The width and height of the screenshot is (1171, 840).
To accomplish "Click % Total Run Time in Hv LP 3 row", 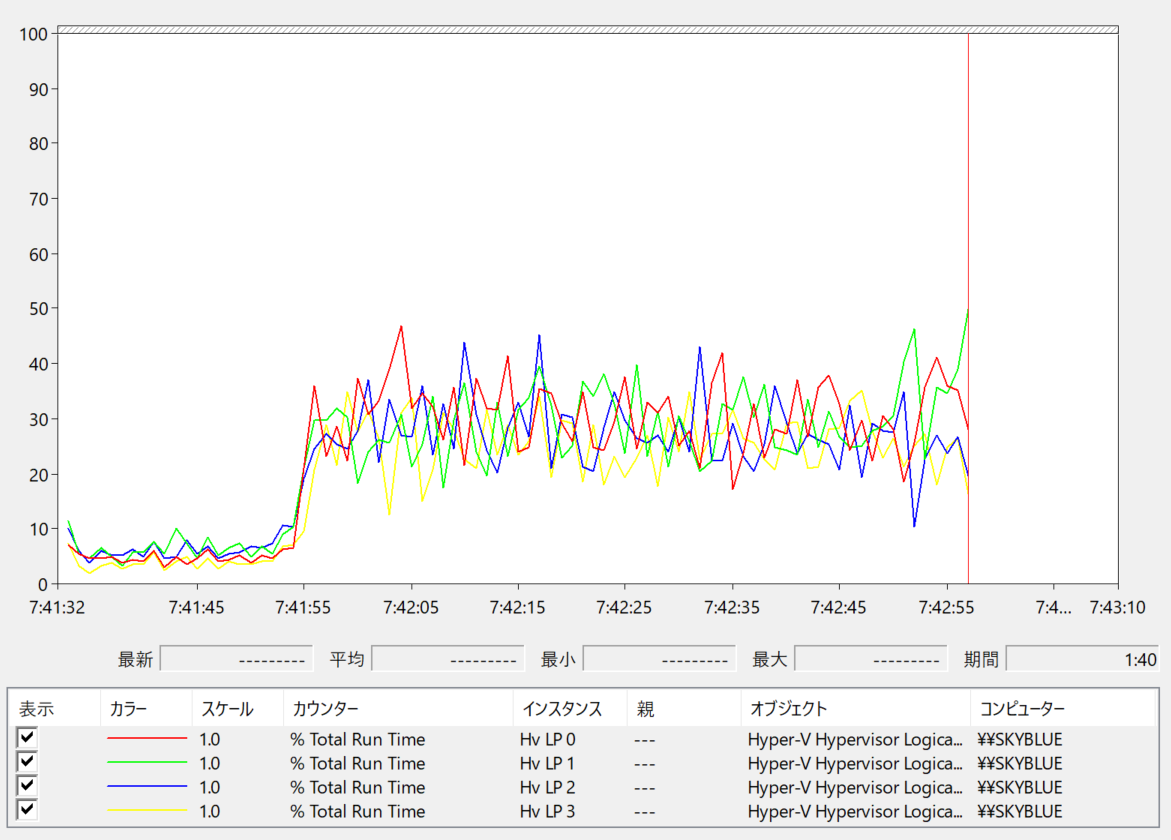I will coord(358,811).
